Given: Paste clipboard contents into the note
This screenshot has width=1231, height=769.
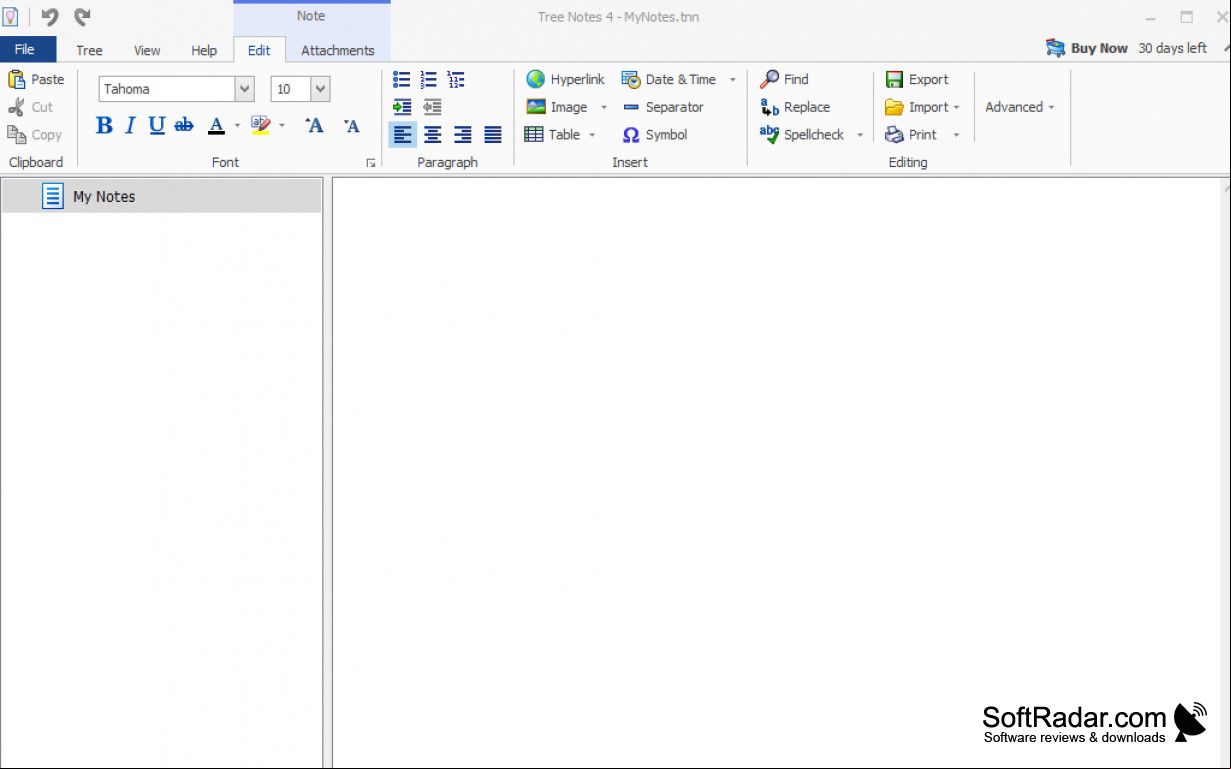Looking at the screenshot, I should 36,79.
